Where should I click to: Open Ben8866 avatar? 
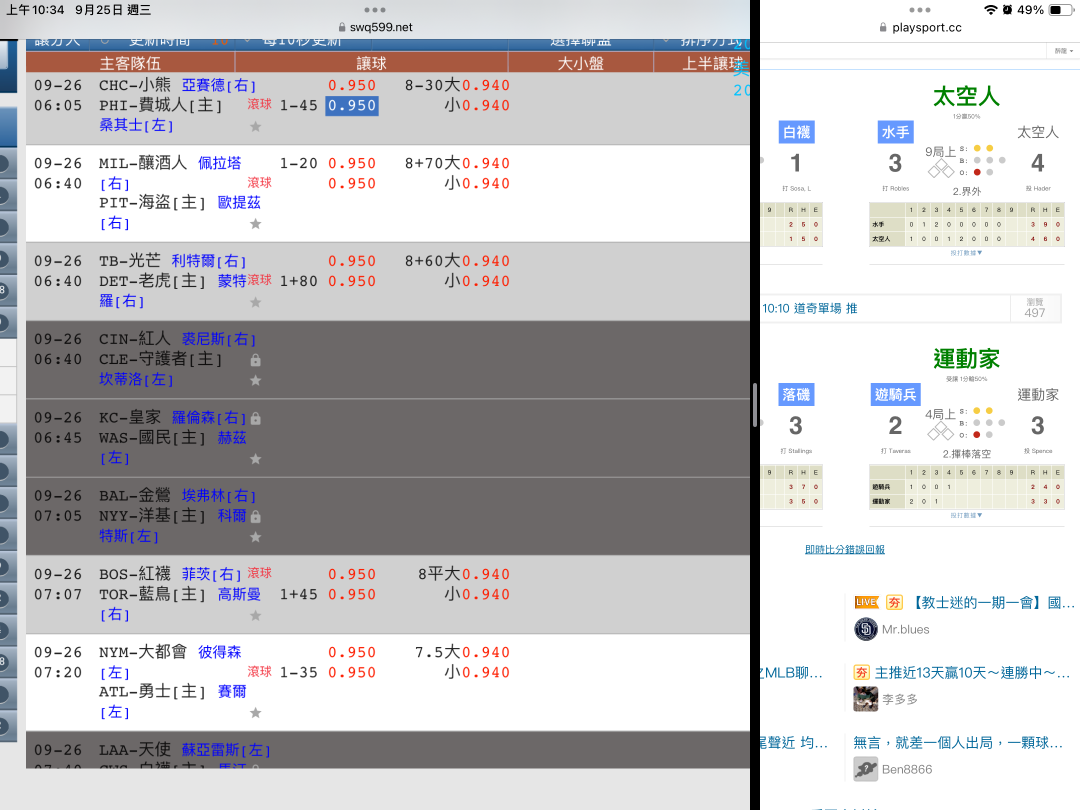pos(866,769)
